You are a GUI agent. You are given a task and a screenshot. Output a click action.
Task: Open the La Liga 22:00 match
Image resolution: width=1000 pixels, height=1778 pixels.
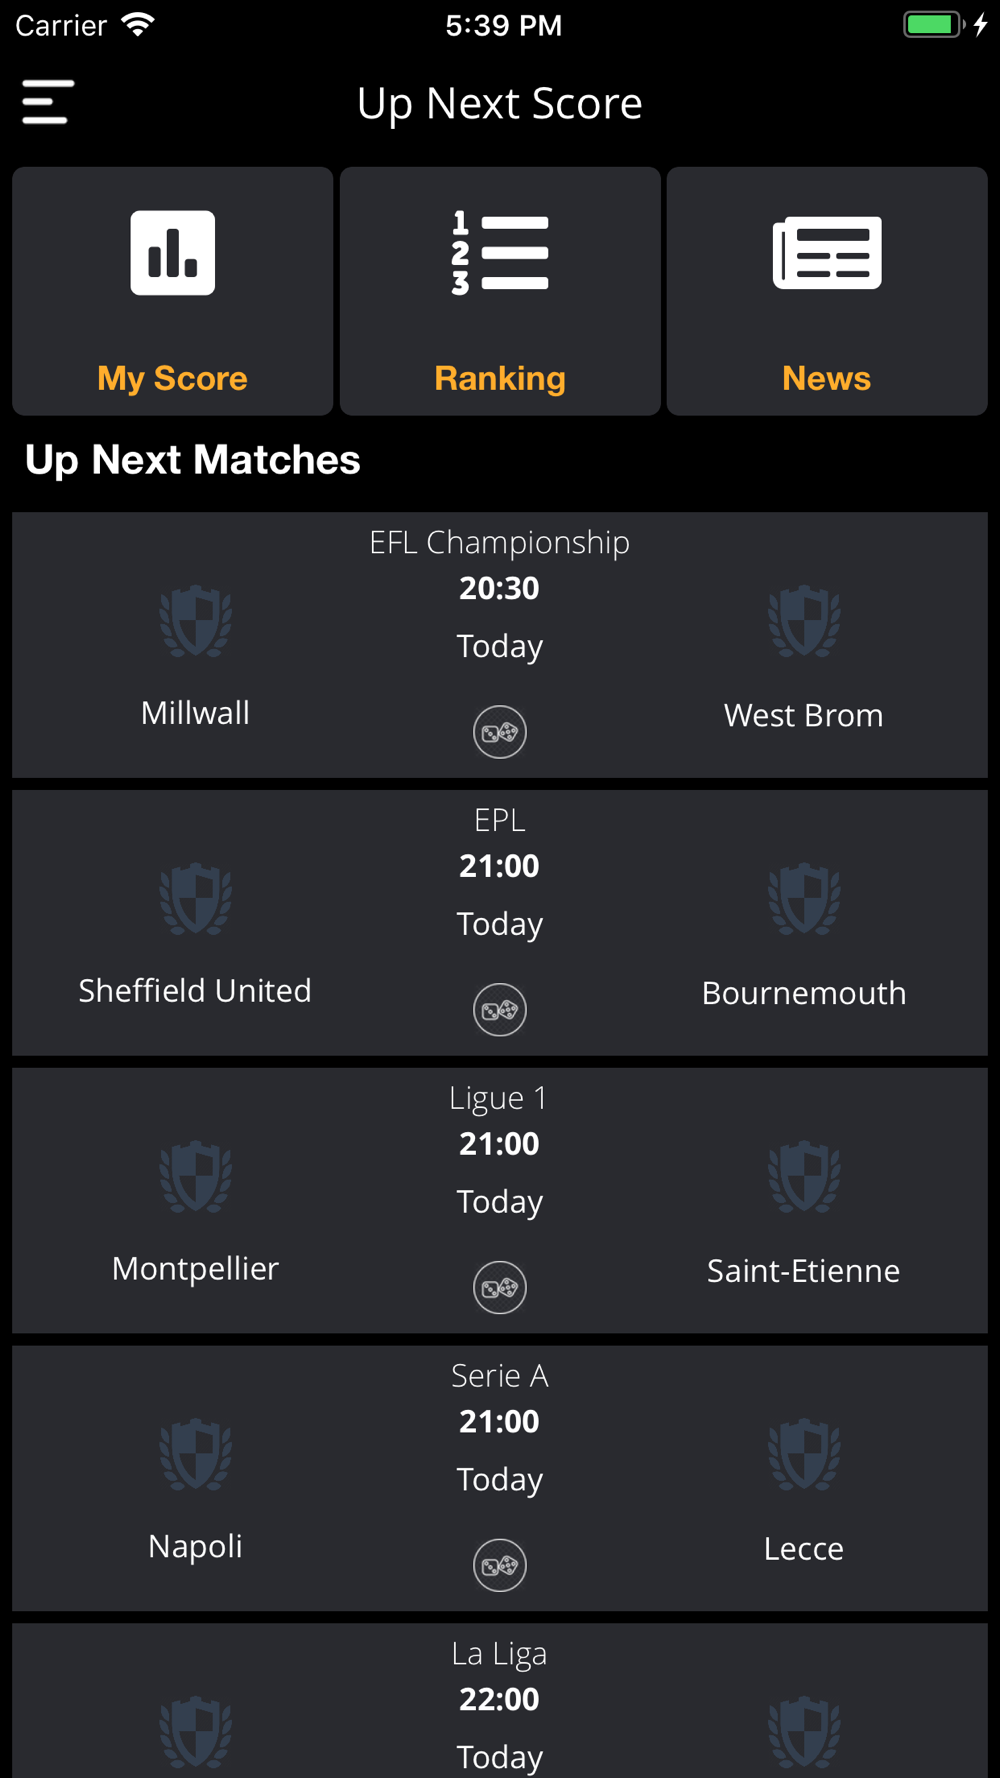500,1700
